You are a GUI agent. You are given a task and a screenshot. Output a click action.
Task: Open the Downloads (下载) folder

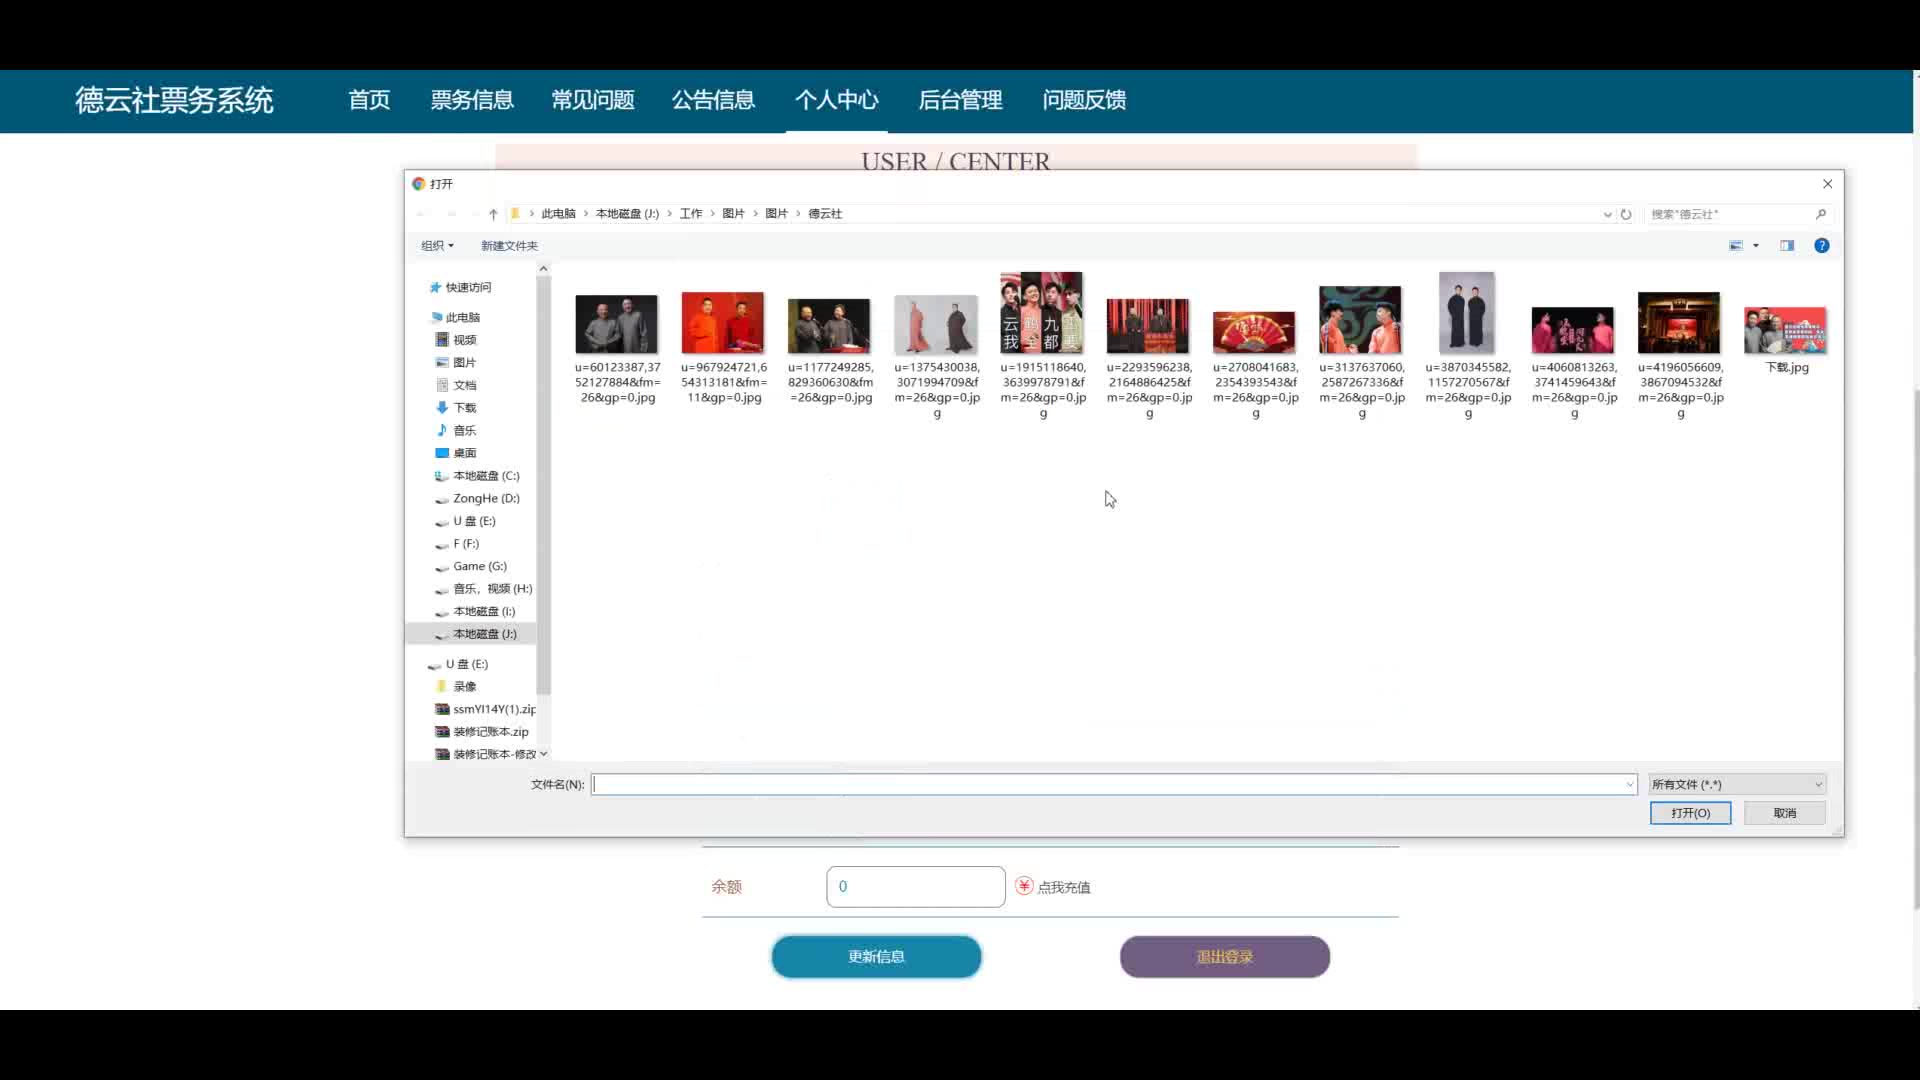456,408
